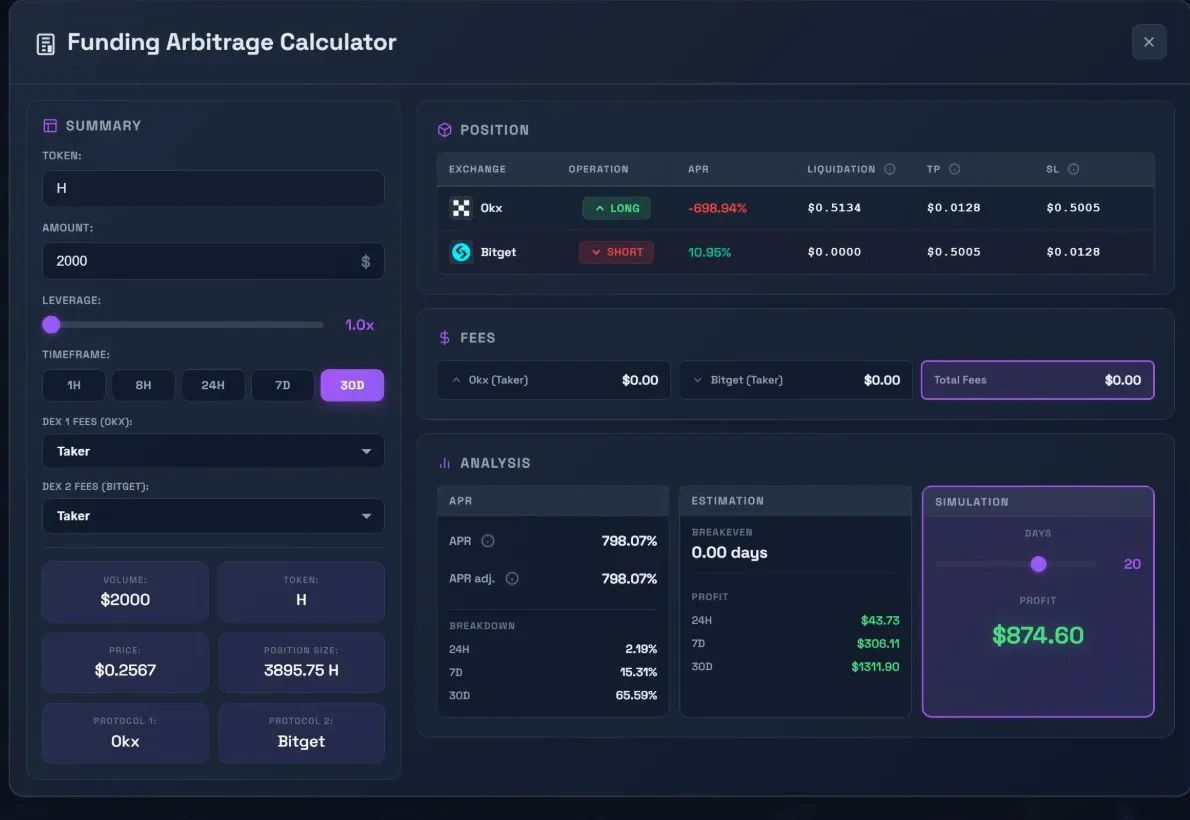Image resolution: width=1190 pixels, height=820 pixels.
Task: Click the 30D breakdown 65.59%
Action: click(x=636, y=695)
